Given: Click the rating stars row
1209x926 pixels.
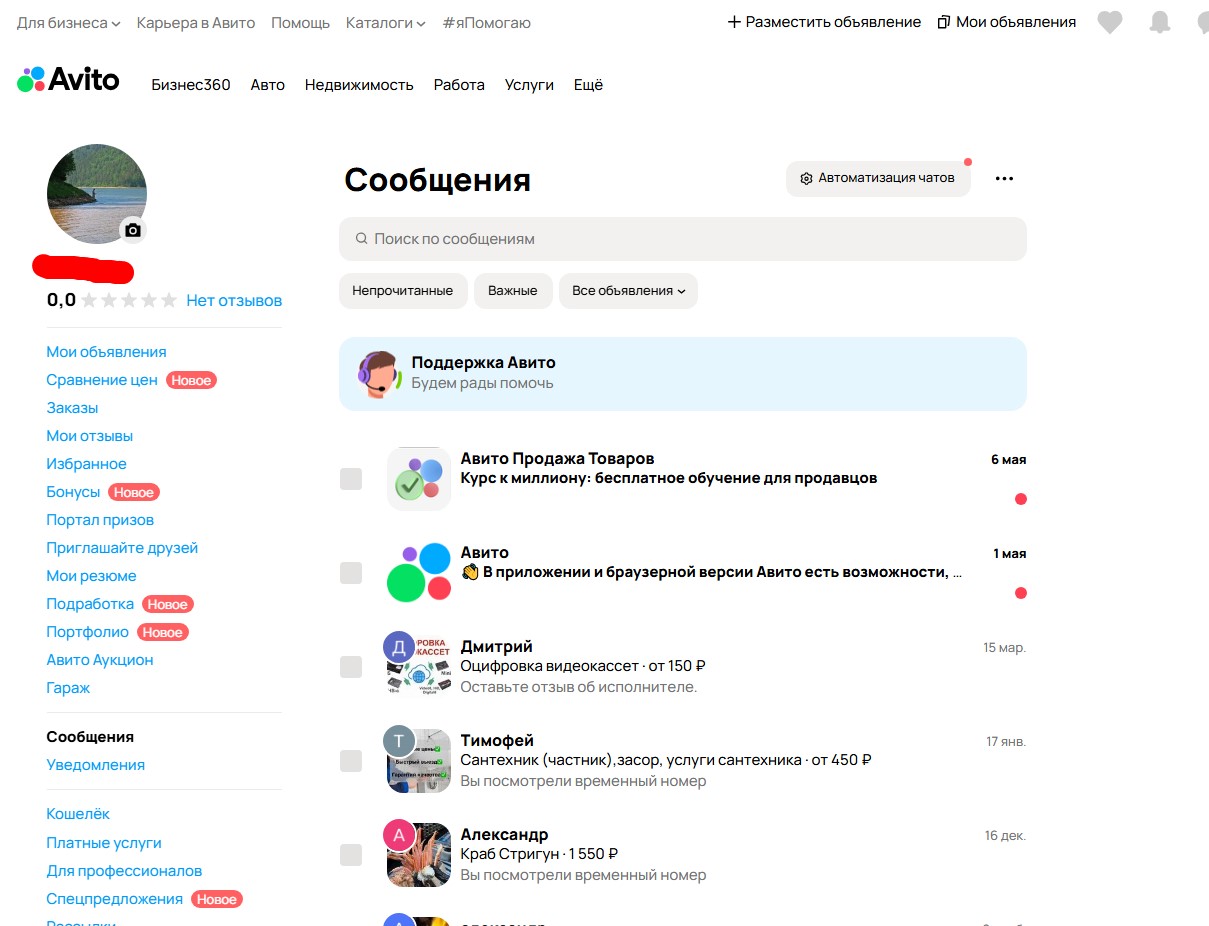Looking at the screenshot, I should click(x=129, y=300).
